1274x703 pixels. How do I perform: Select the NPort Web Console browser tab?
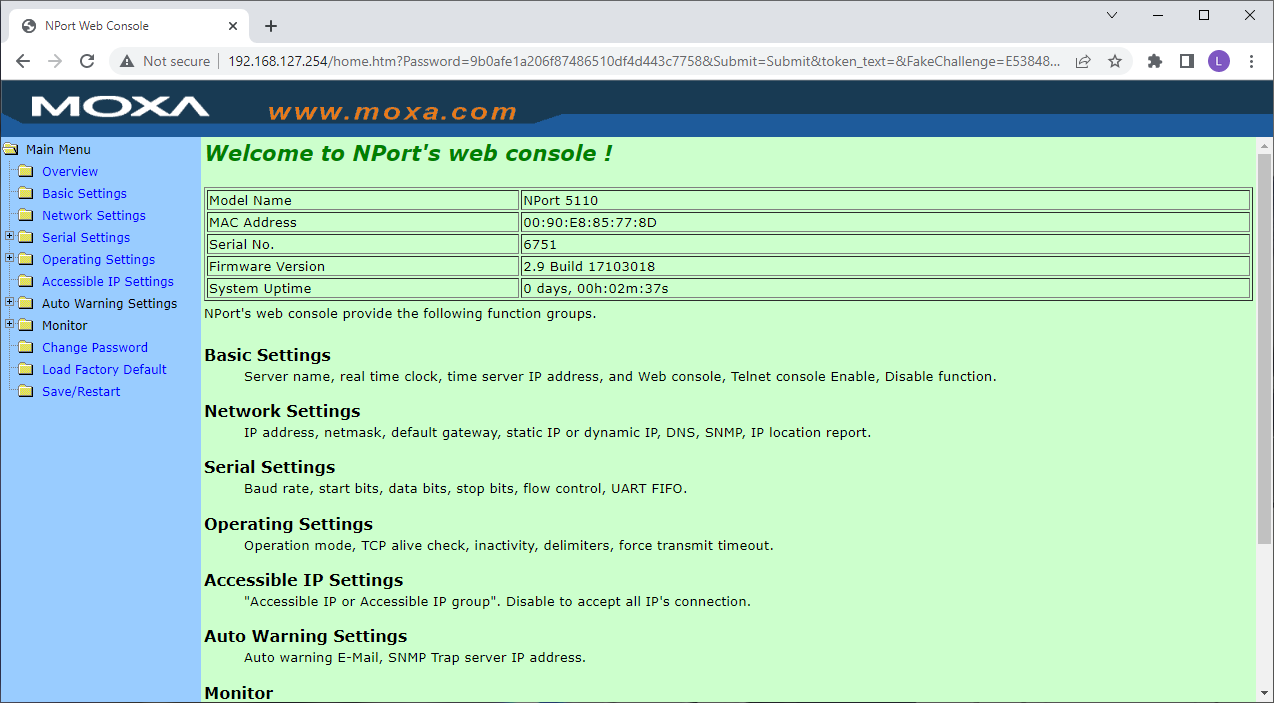127,26
